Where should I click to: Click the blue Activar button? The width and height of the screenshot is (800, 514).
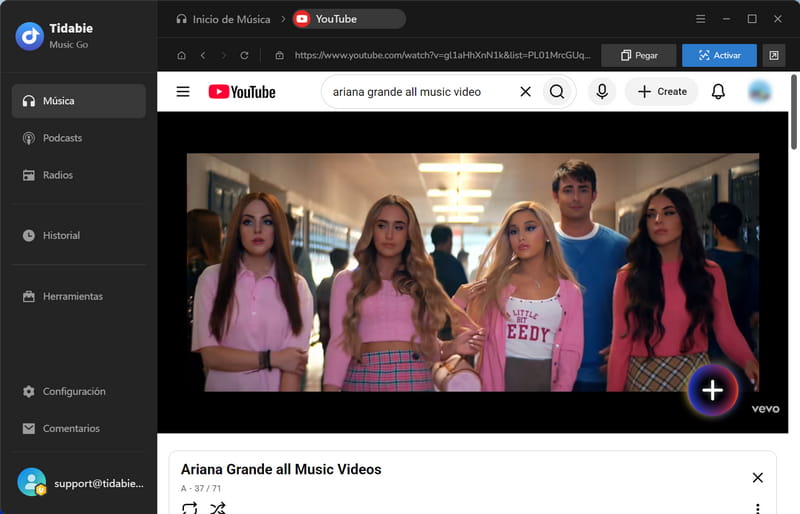click(x=719, y=55)
